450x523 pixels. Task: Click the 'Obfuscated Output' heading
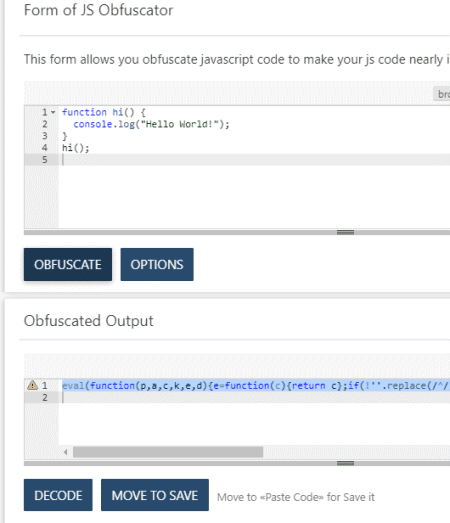(88, 321)
